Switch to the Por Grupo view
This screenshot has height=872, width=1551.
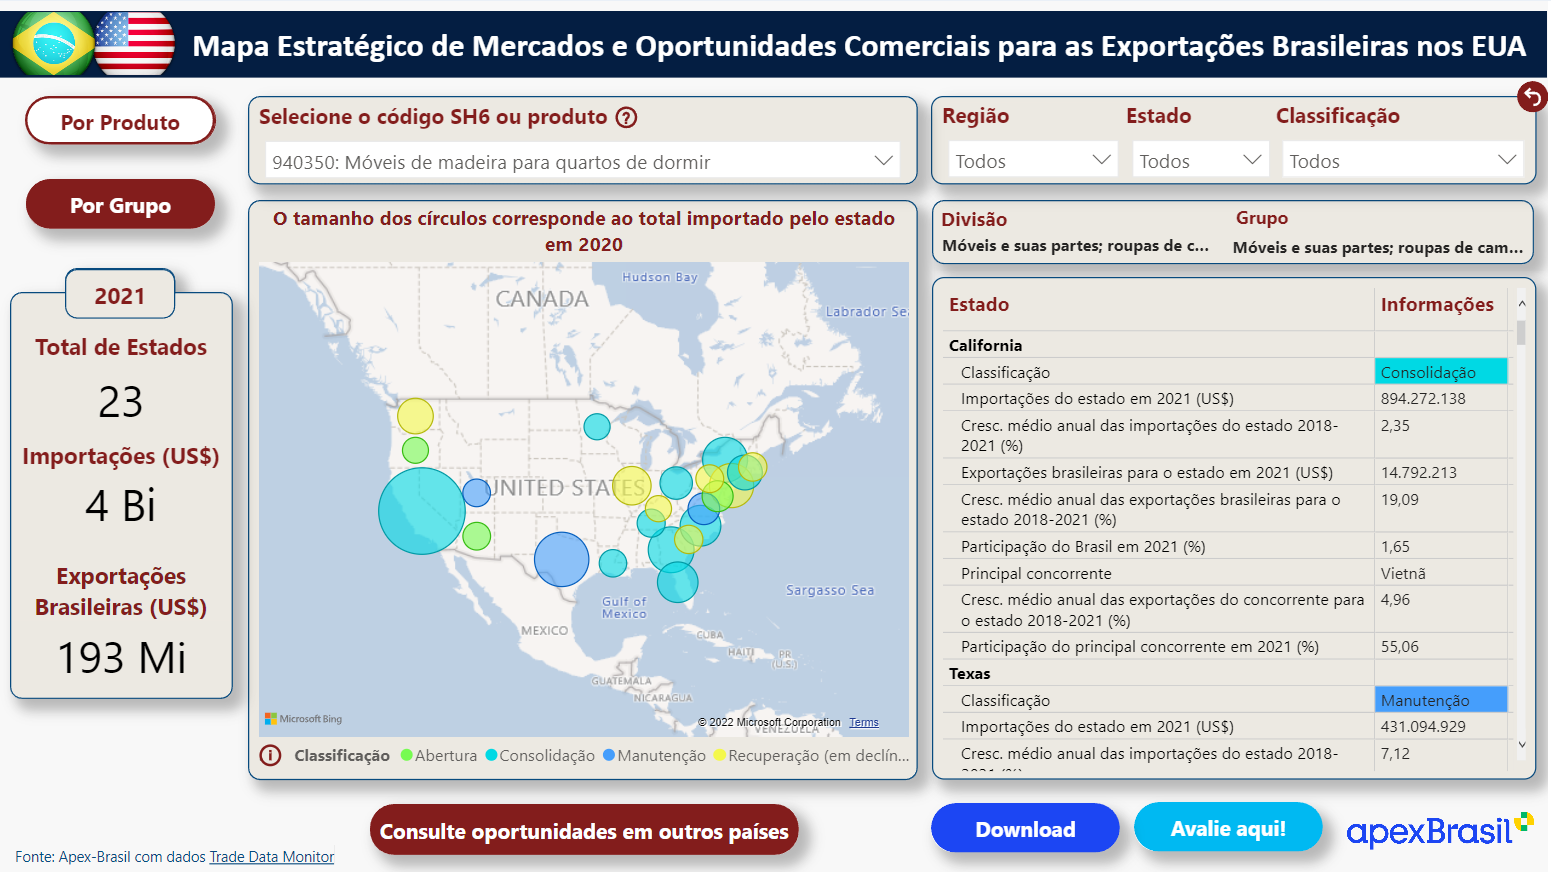coord(119,204)
